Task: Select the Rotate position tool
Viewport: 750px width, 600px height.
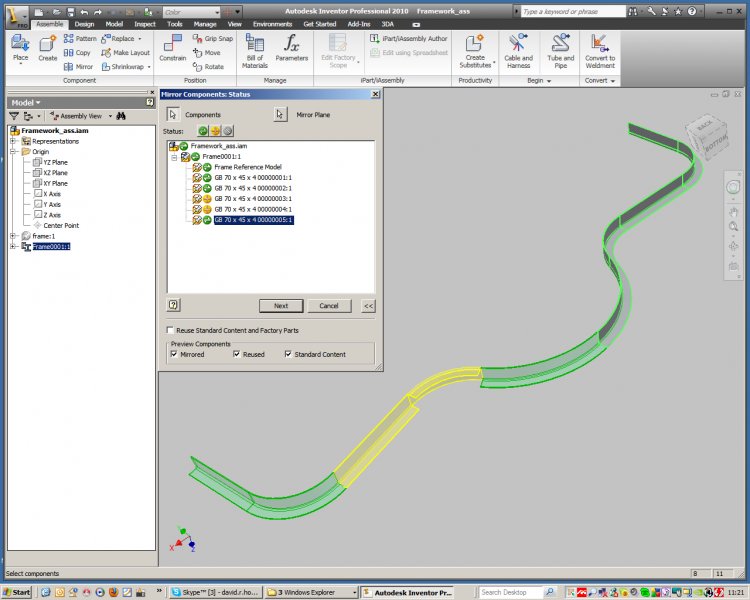Action: click(208, 67)
